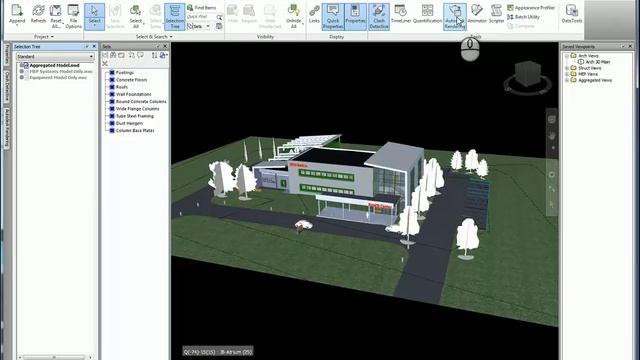Screen dimensions: 640x360
Task: Click the Select All tool
Action: (x=136, y=16)
